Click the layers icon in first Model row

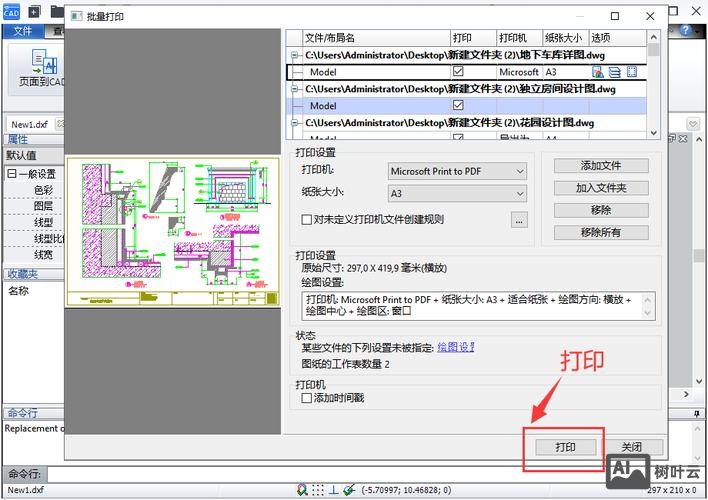[x=614, y=72]
